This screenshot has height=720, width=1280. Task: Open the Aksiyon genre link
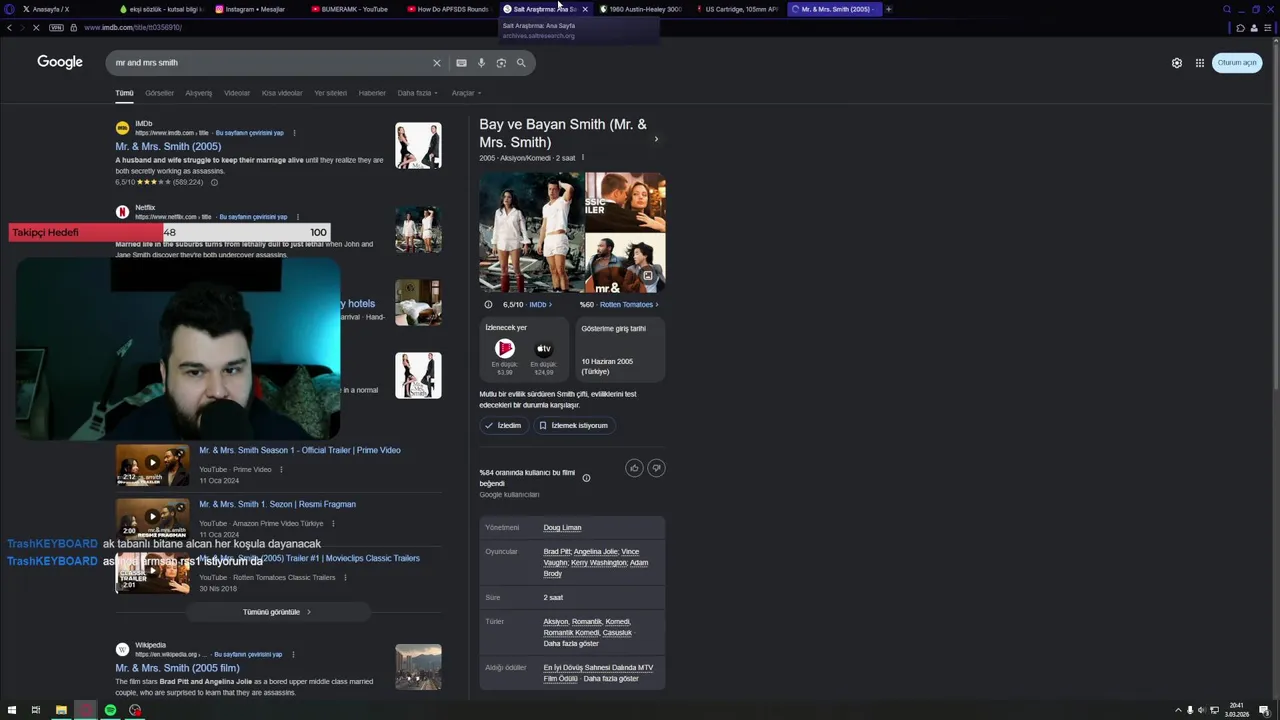(x=555, y=622)
